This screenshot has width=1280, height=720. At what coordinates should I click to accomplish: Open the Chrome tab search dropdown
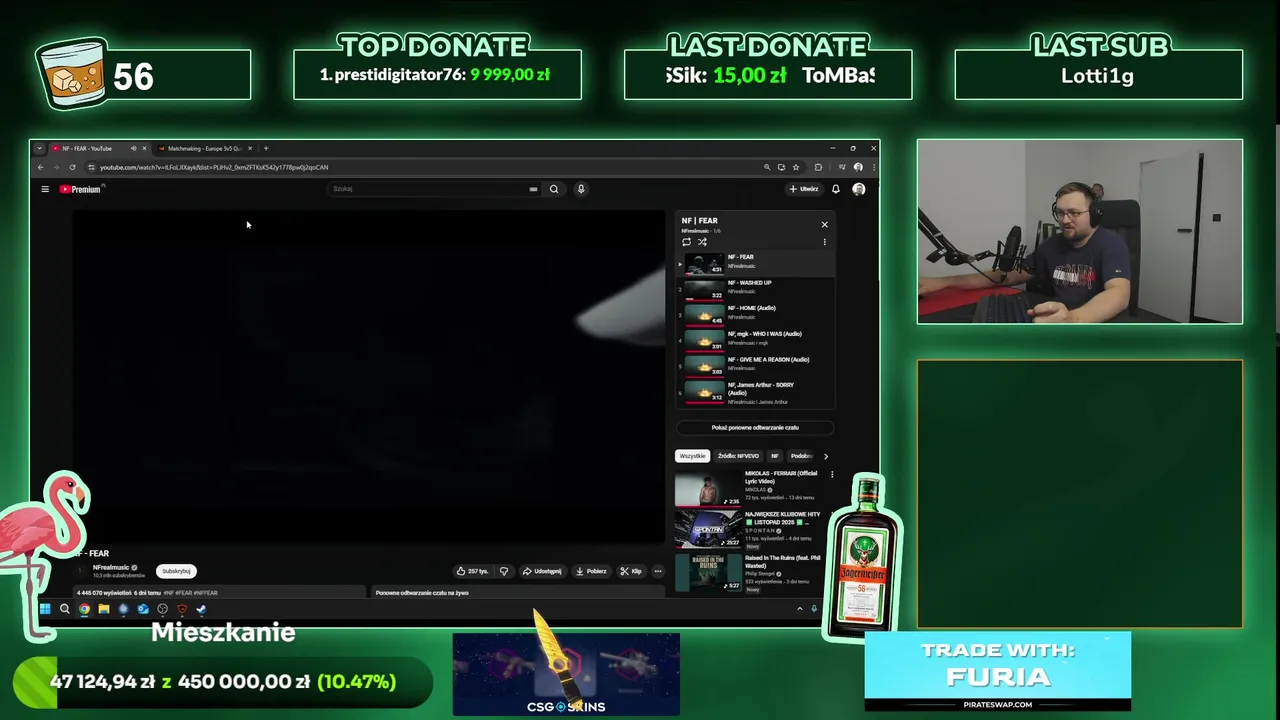click(x=39, y=148)
